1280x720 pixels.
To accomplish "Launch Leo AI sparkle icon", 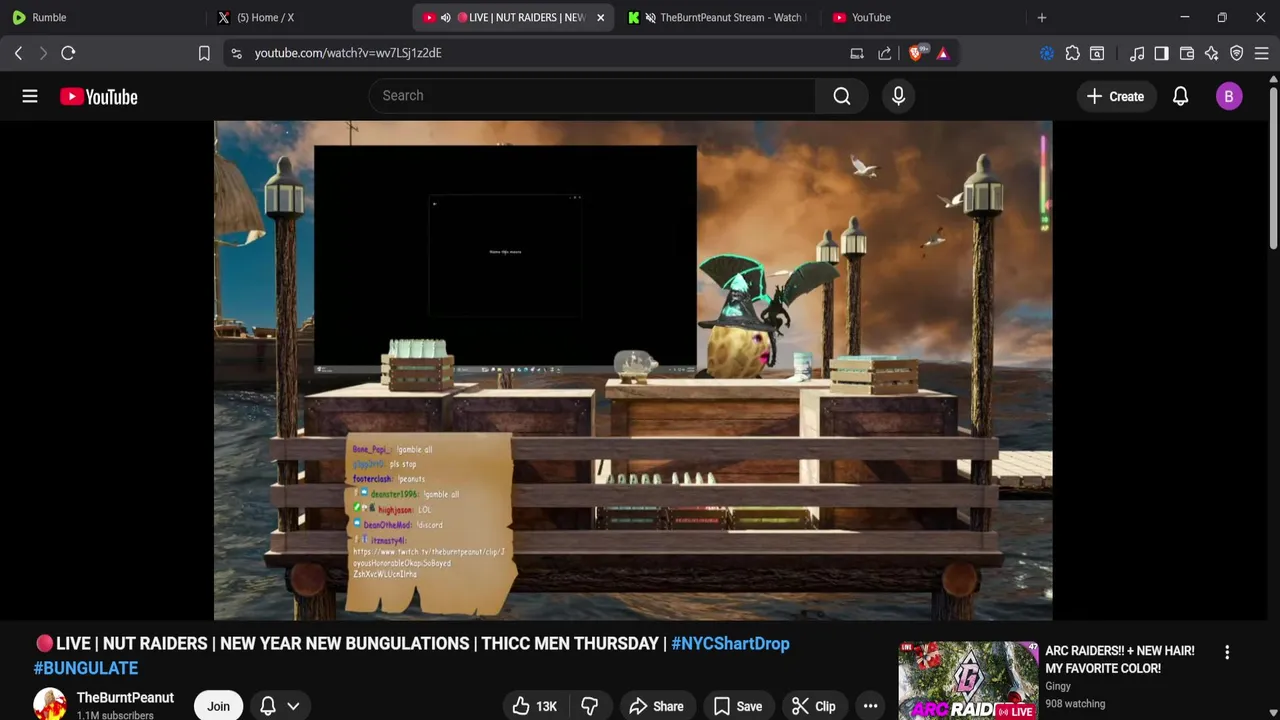I will (x=1211, y=53).
